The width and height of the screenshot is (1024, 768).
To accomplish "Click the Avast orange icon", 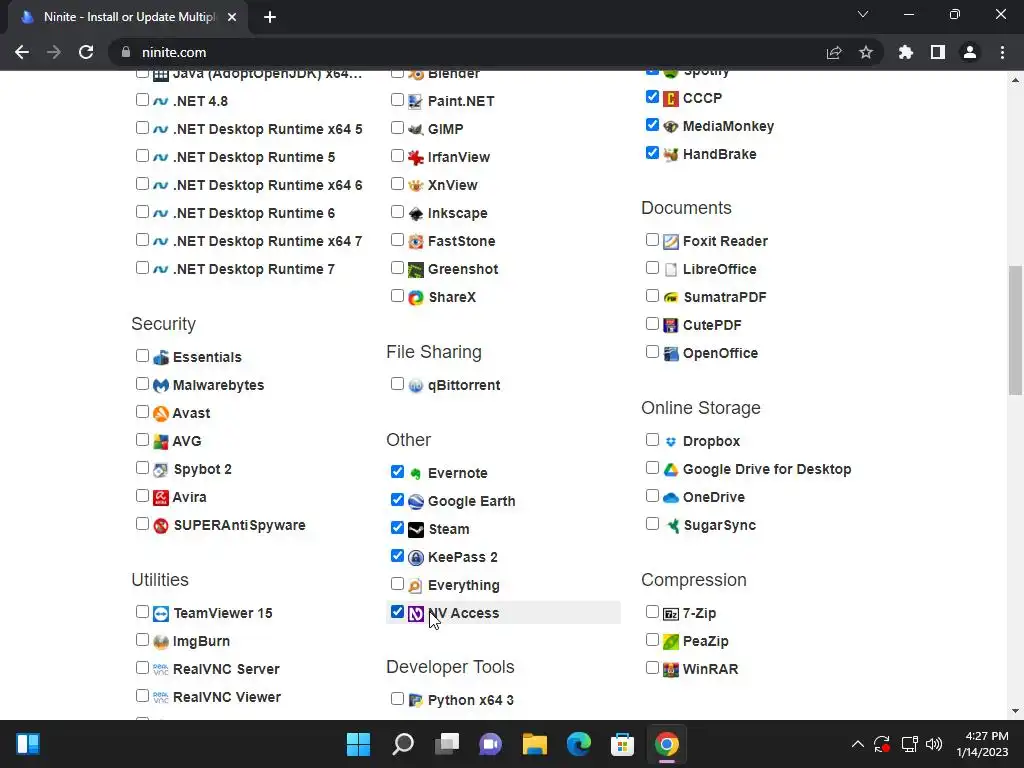I will pyautogui.click(x=161, y=413).
